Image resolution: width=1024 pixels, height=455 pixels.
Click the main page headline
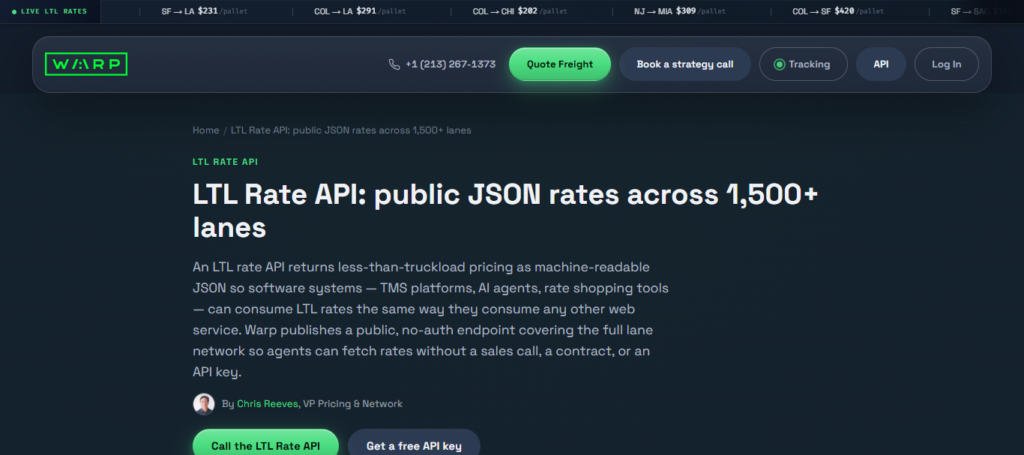coord(505,212)
